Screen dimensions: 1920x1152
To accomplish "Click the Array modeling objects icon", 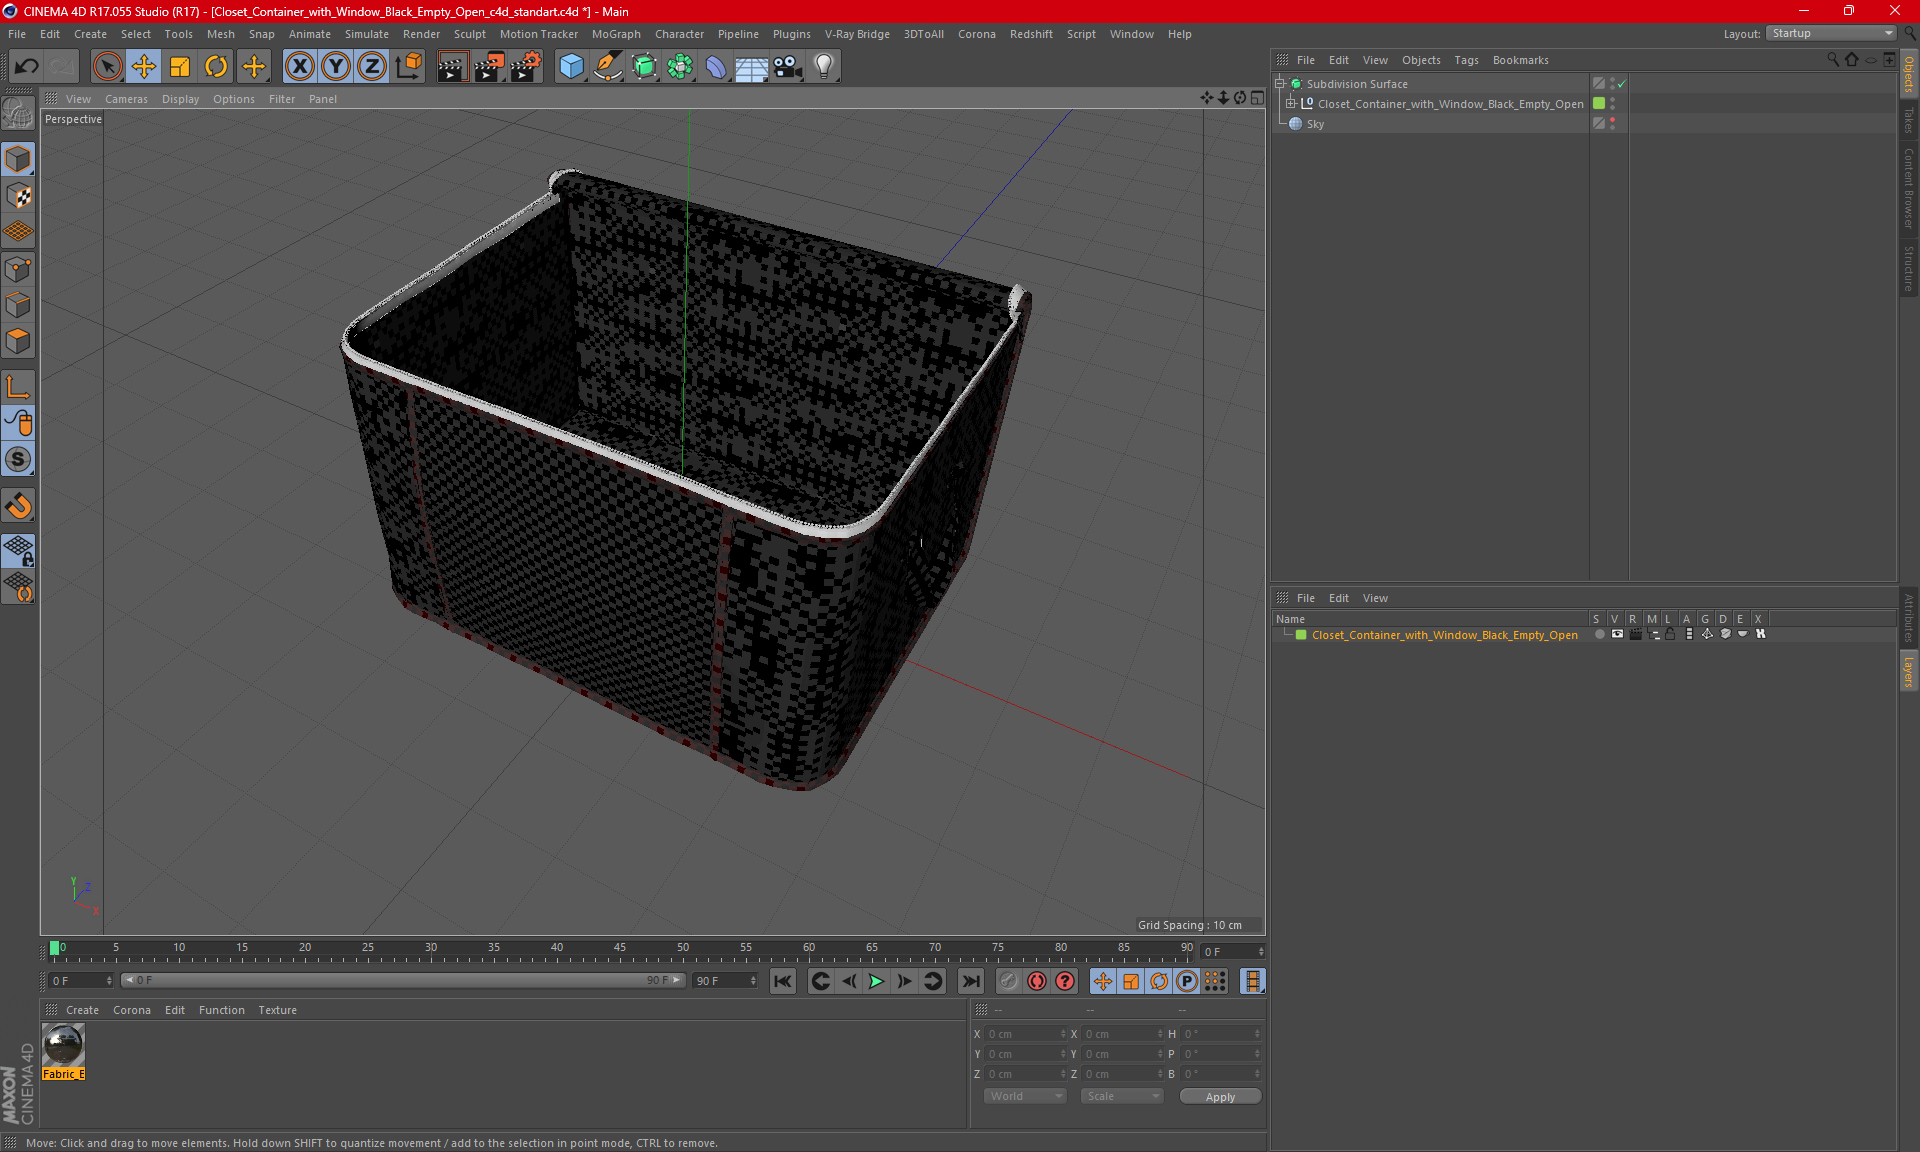I will (x=680, y=67).
